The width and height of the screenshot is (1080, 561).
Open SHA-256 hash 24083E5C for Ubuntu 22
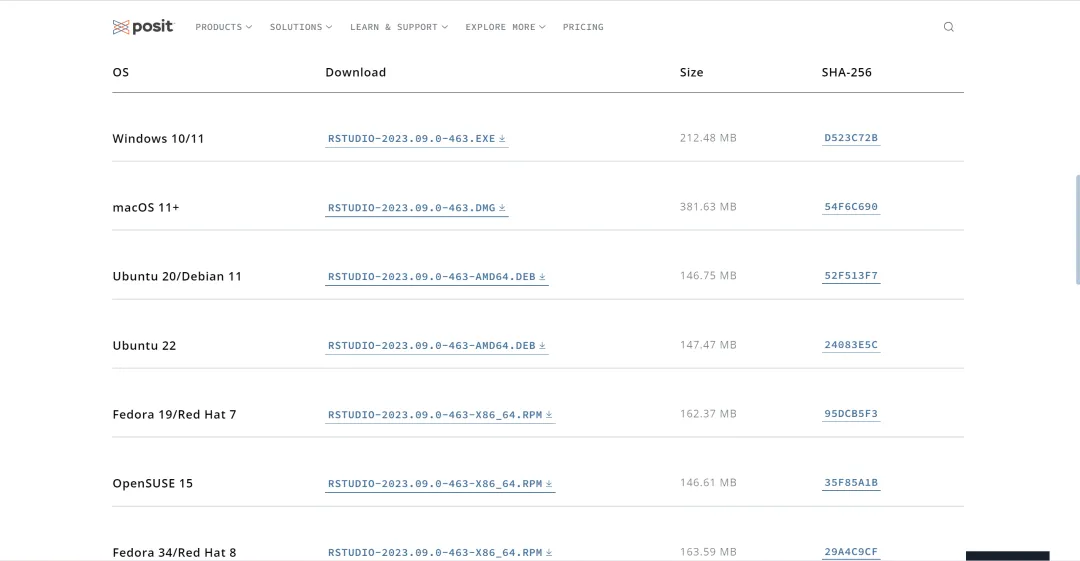[x=851, y=345]
